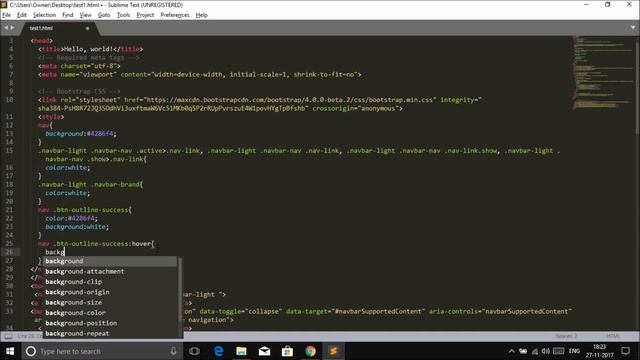Image resolution: width=640 pixels, height=360 pixels.
Task: Choose 'background' from autocomplete list
Action: [110, 261]
